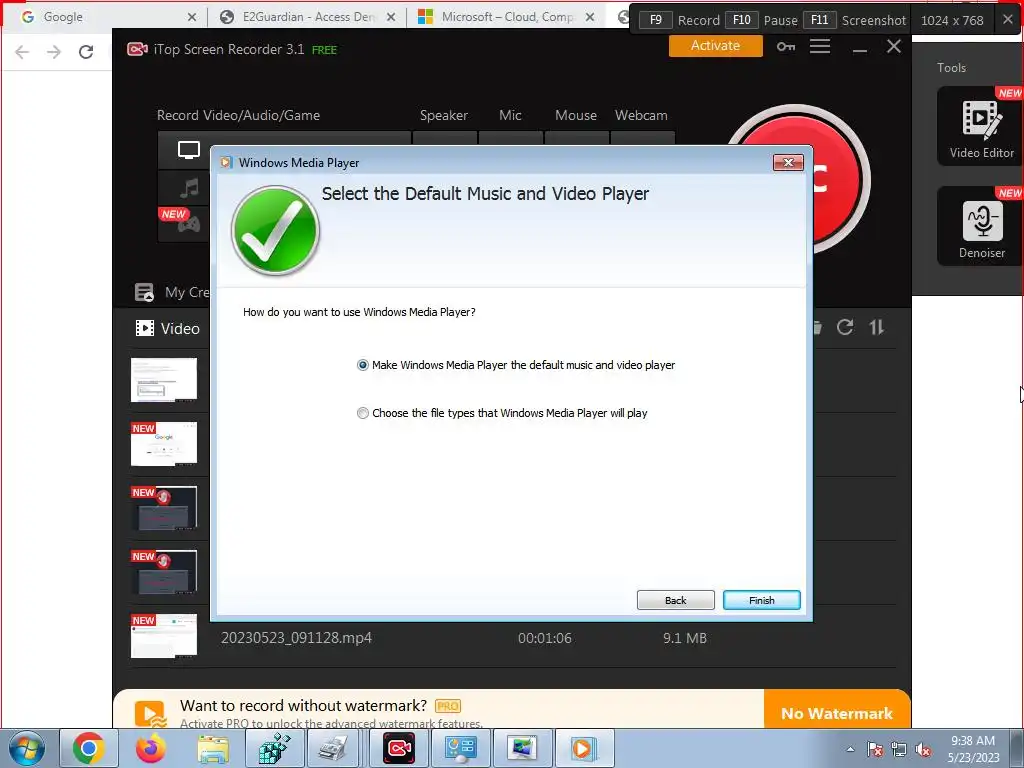Open the network tray icon
1024x768 pixels.
click(x=899, y=749)
